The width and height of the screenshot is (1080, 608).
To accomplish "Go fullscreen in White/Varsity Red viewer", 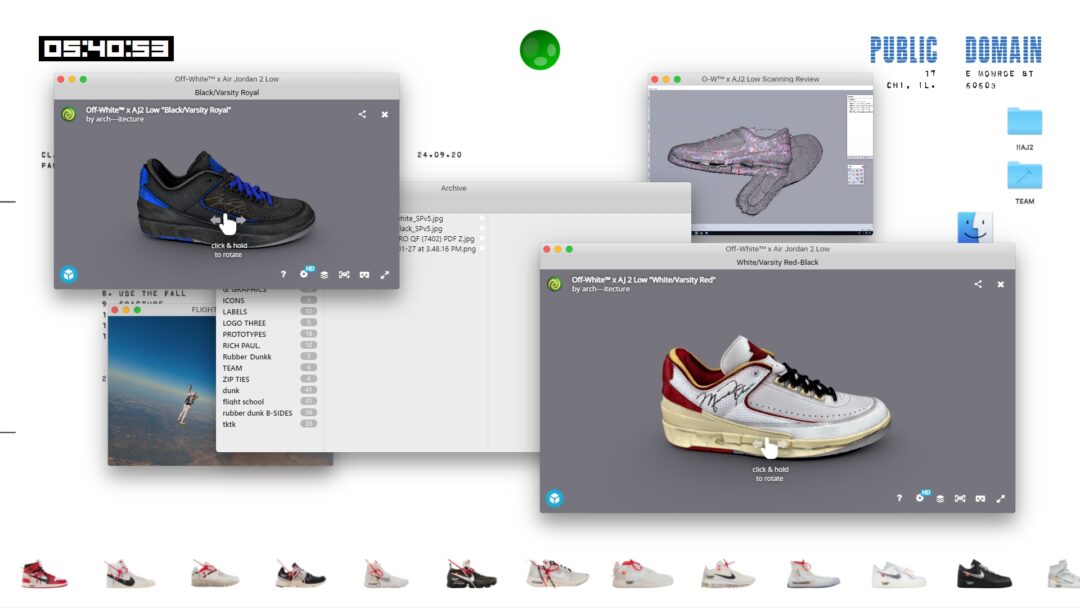I will coord(1001,499).
